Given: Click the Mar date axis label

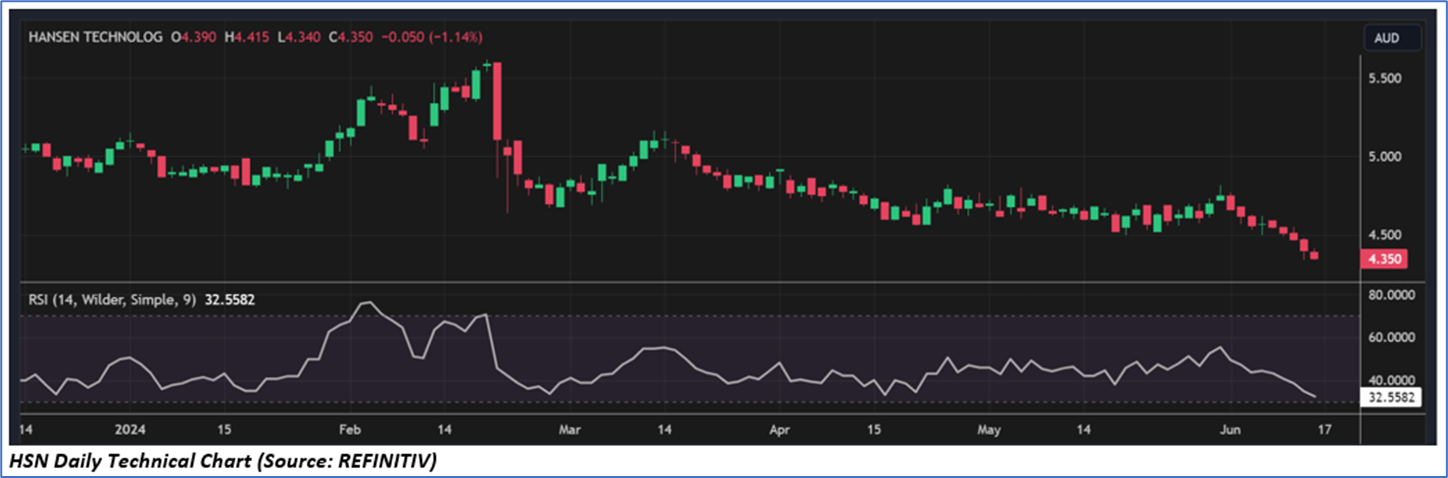Looking at the screenshot, I should pos(570,429).
